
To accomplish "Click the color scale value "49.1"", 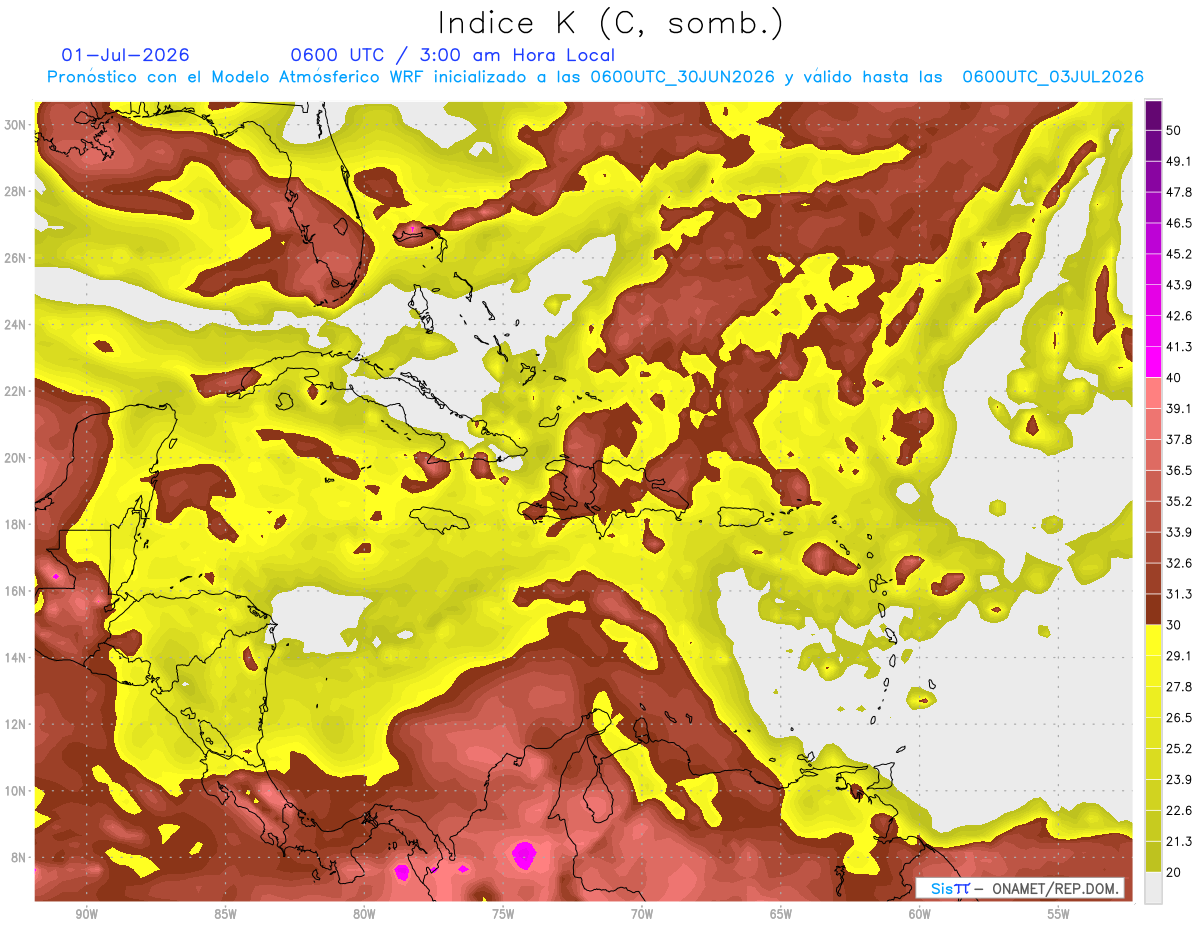I will (1178, 161).
